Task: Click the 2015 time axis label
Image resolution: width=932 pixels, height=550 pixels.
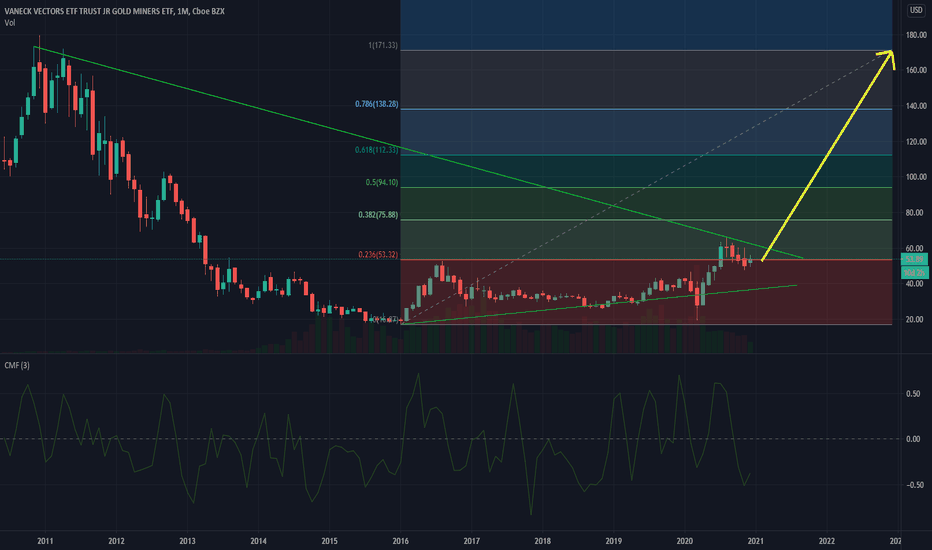Action: pyautogui.click(x=330, y=541)
